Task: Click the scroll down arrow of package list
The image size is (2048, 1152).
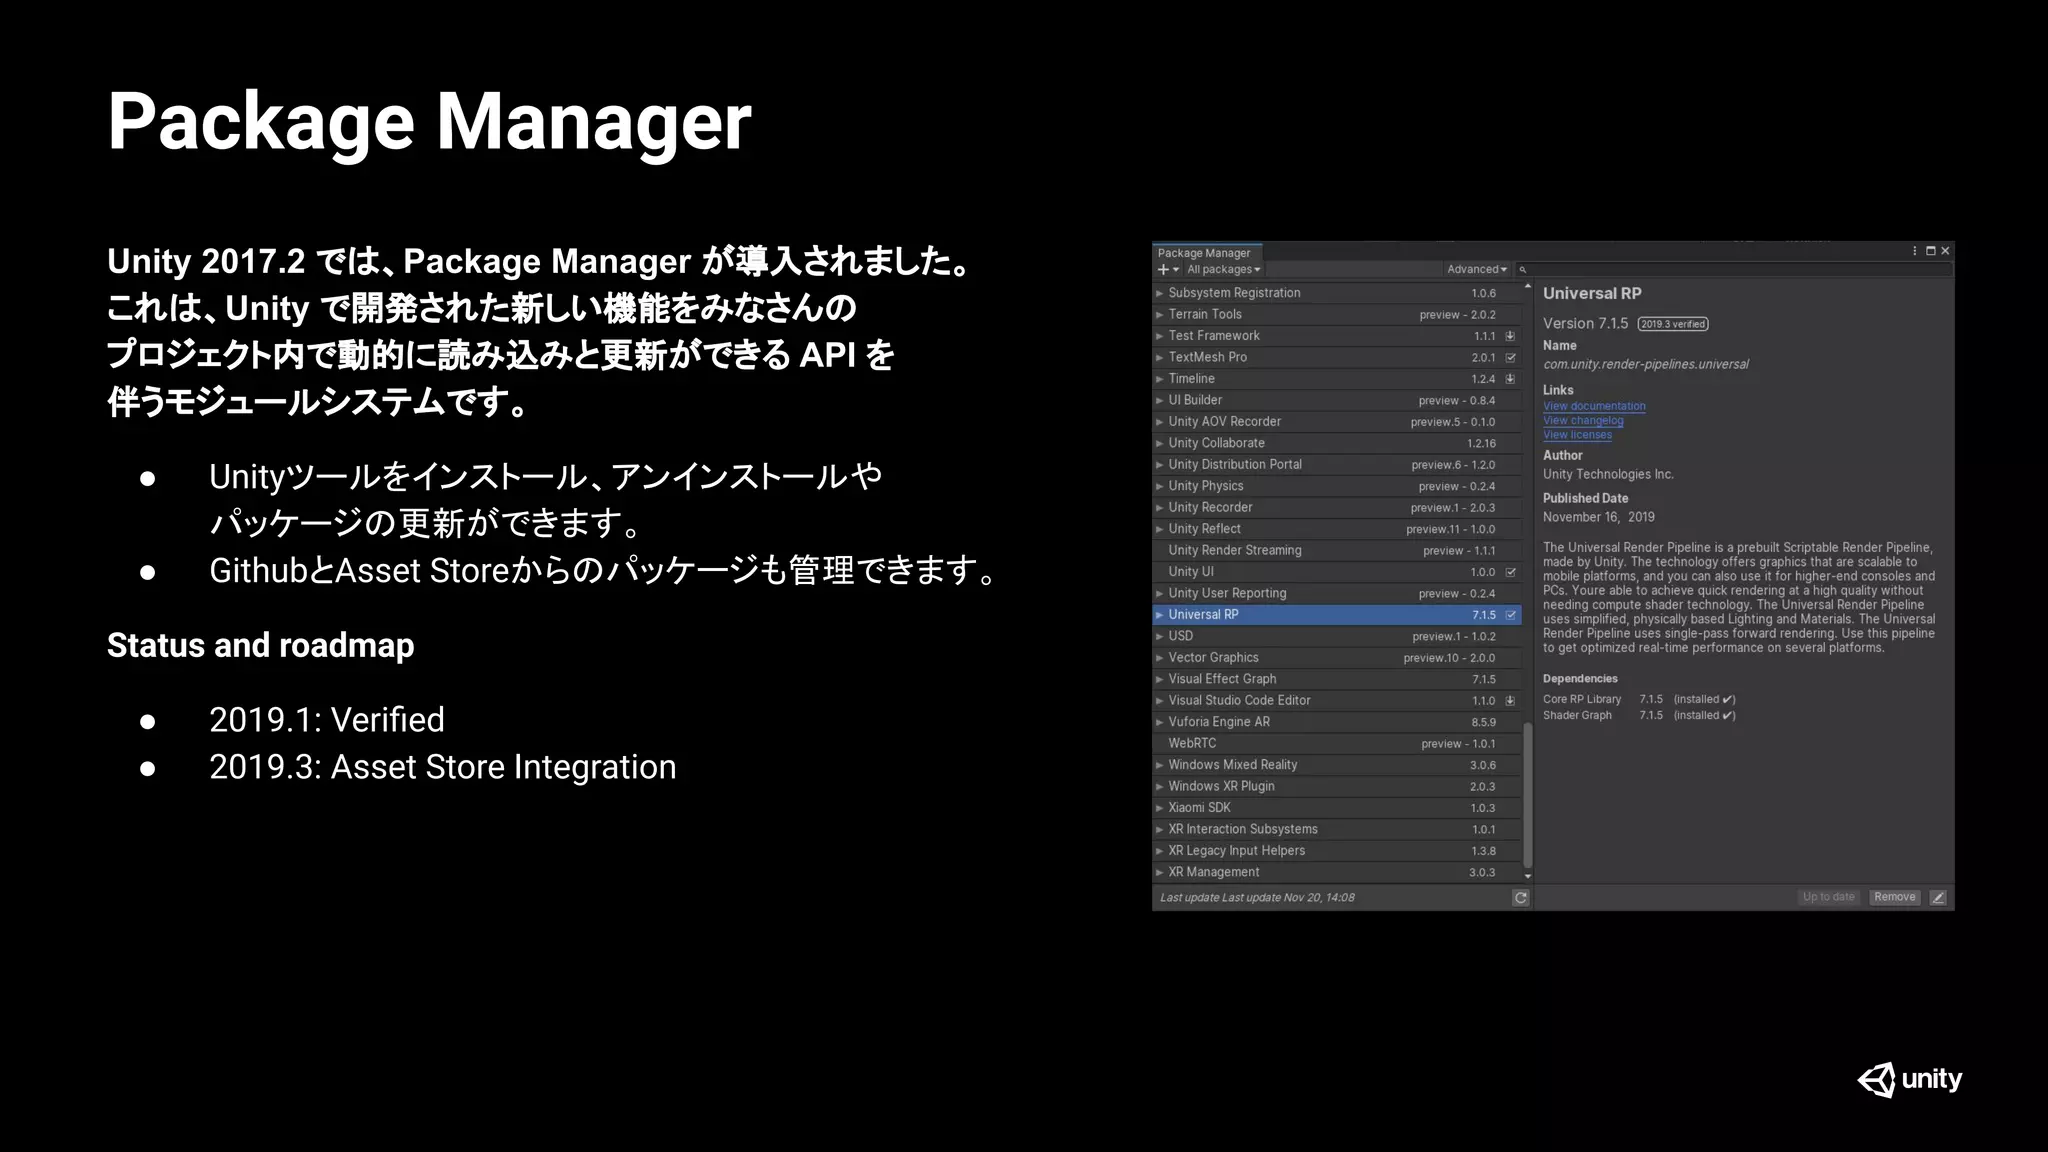Action: pyautogui.click(x=1527, y=877)
